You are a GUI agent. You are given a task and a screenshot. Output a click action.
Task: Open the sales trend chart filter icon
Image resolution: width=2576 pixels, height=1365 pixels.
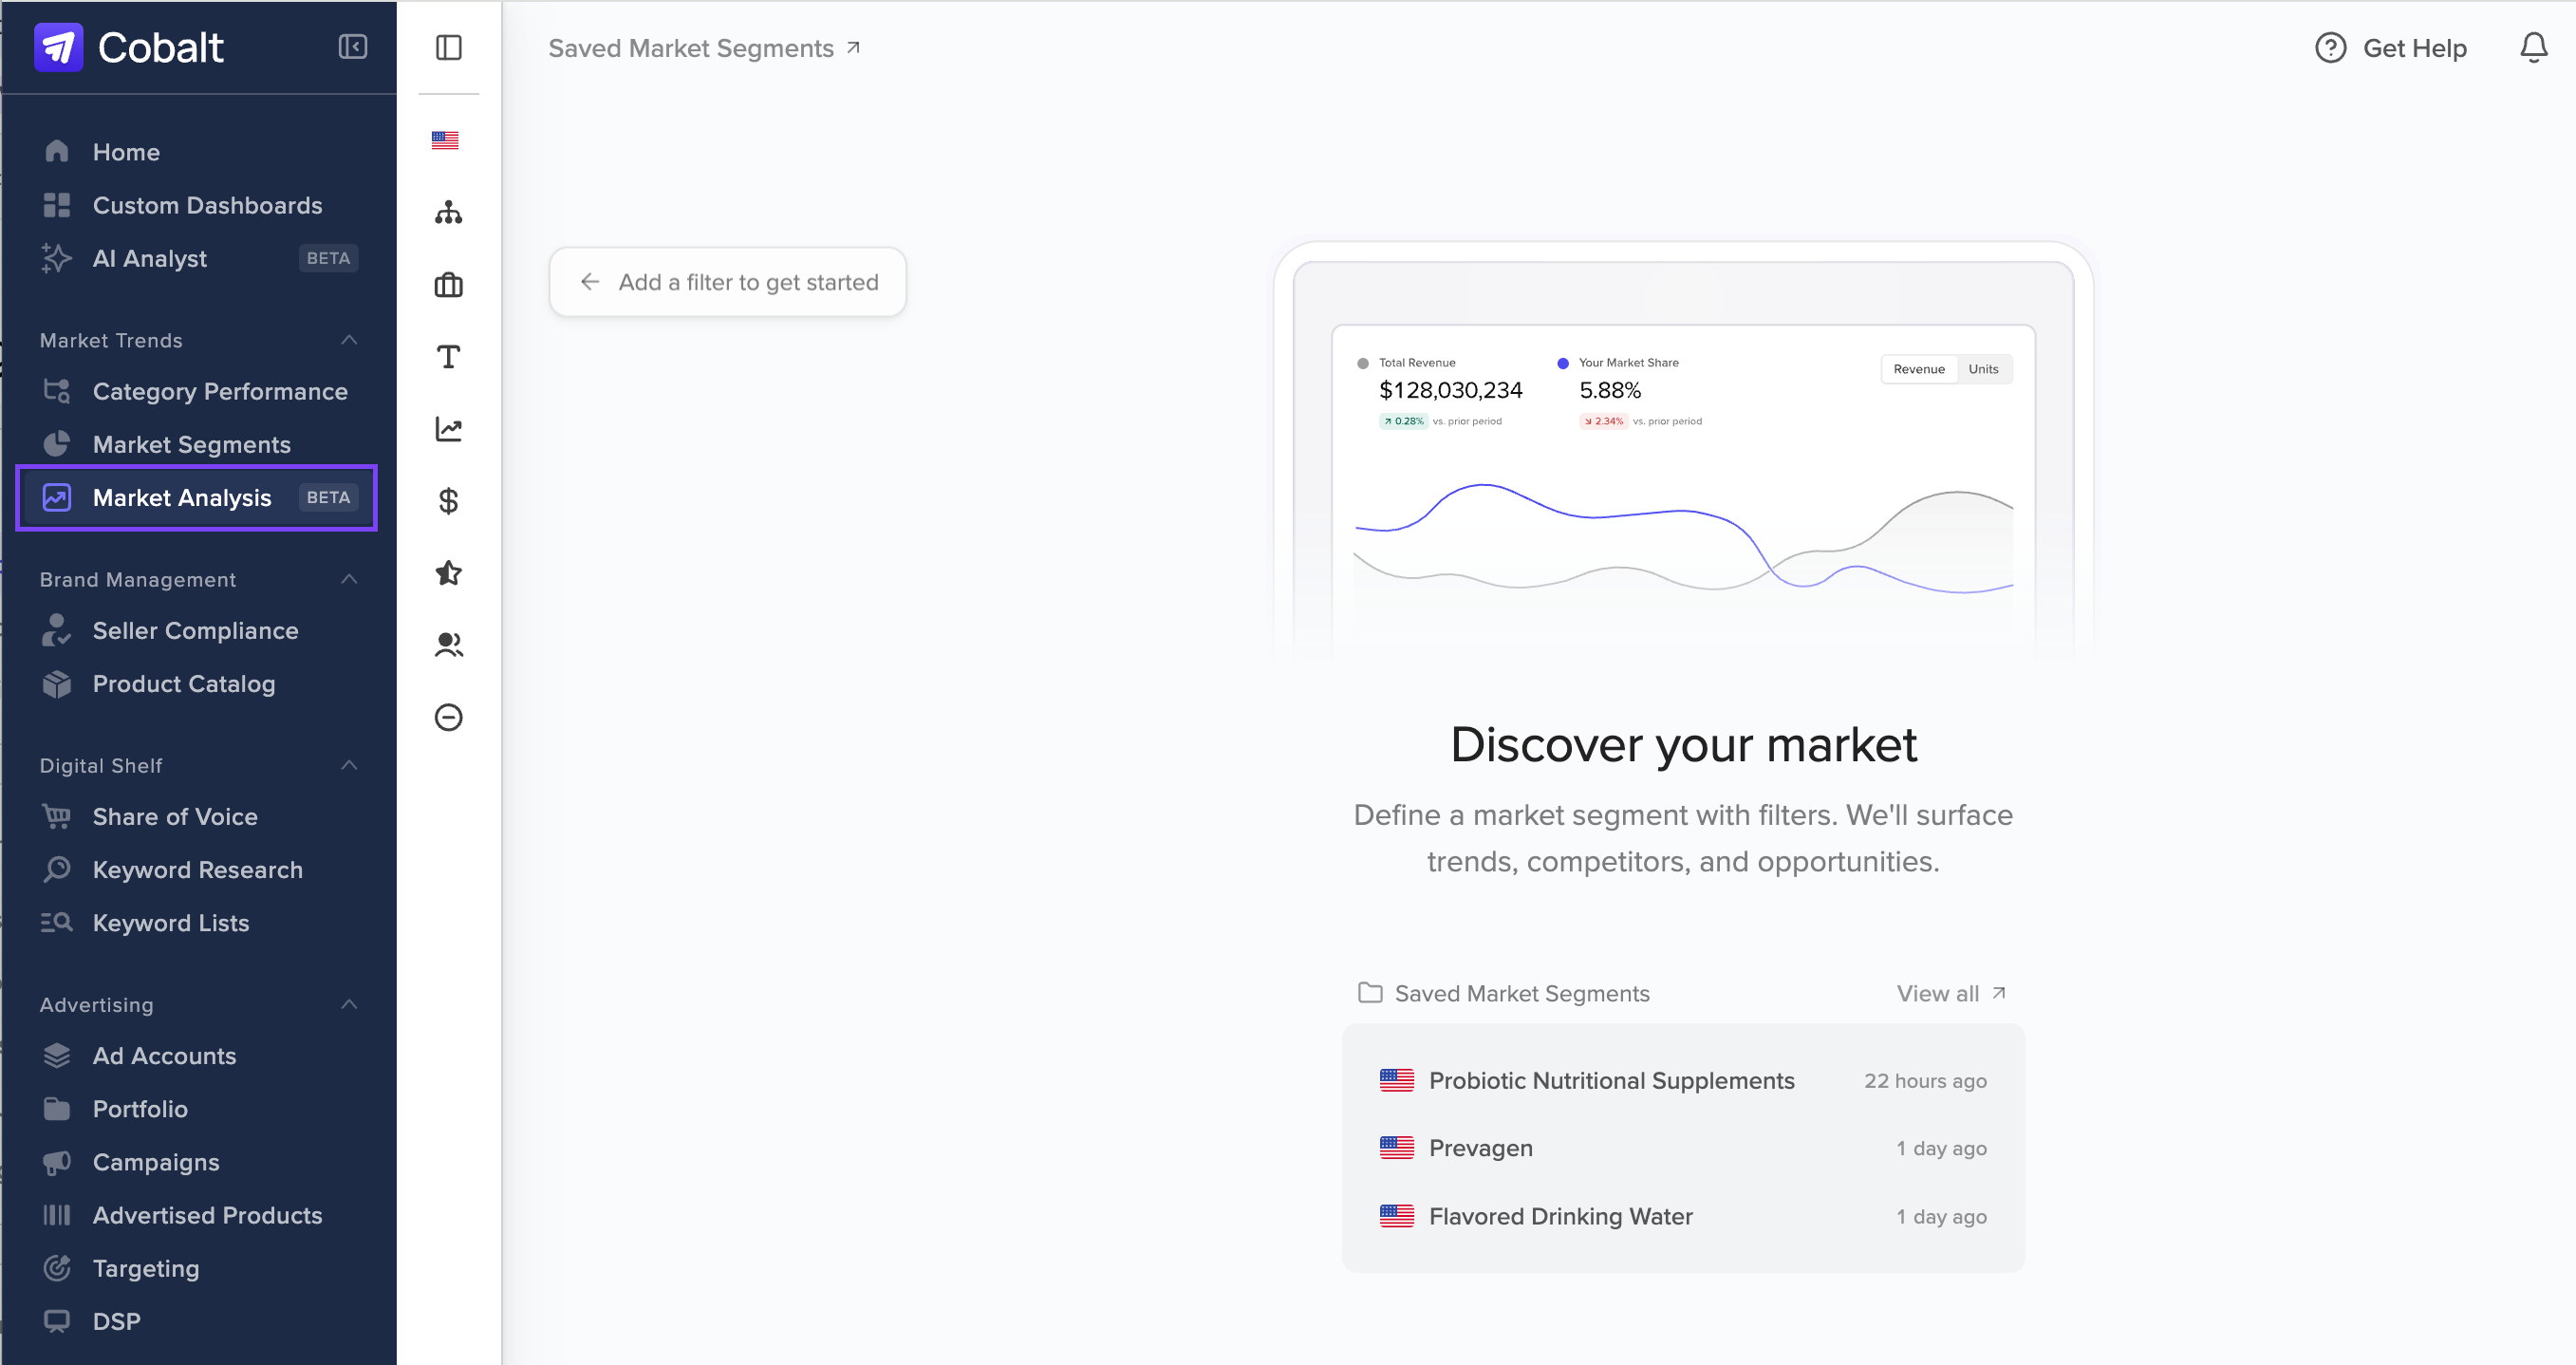(449, 429)
